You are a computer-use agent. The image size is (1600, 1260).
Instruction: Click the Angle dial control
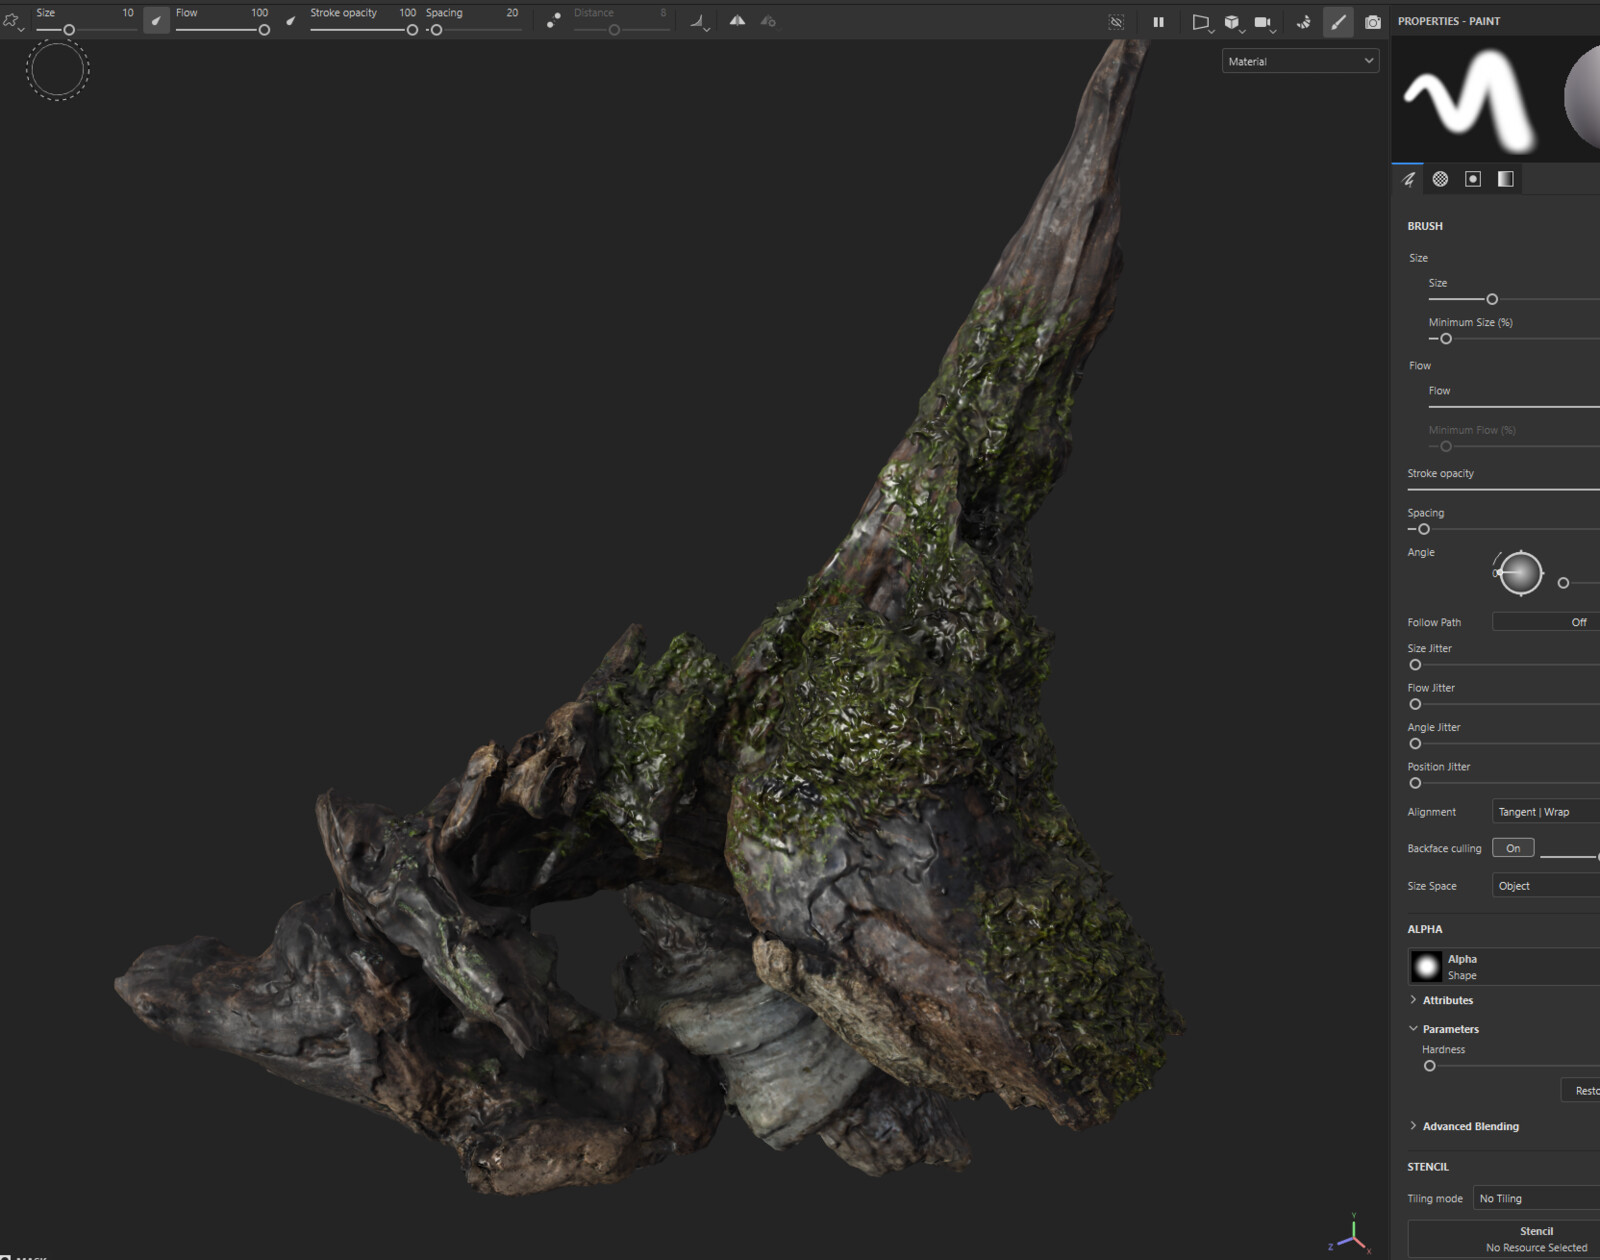pos(1520,573)
